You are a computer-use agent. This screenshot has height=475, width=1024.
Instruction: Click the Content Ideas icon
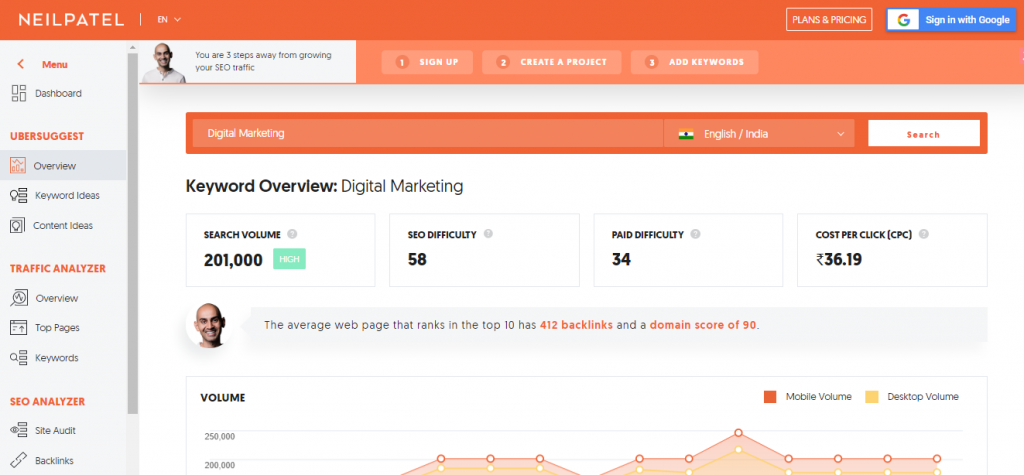[17, 225]
